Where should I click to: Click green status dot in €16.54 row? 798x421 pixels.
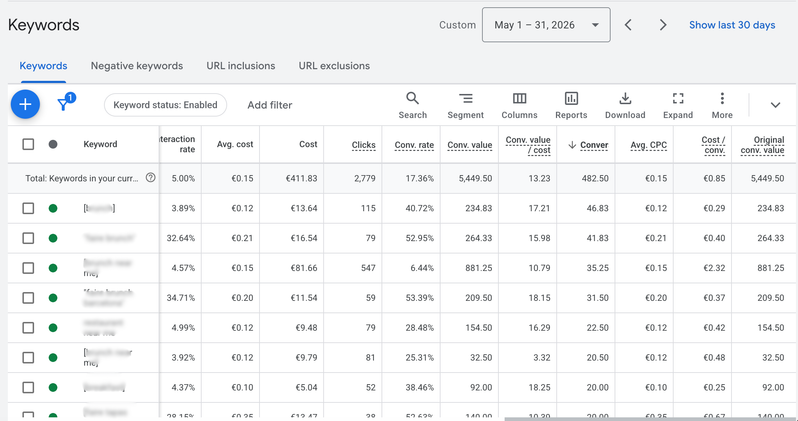tap(53, 238)
